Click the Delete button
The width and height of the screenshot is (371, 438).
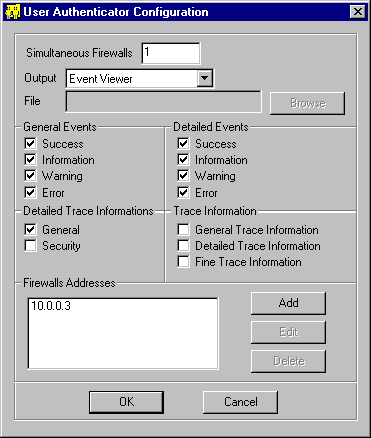(x=288, y=361)
